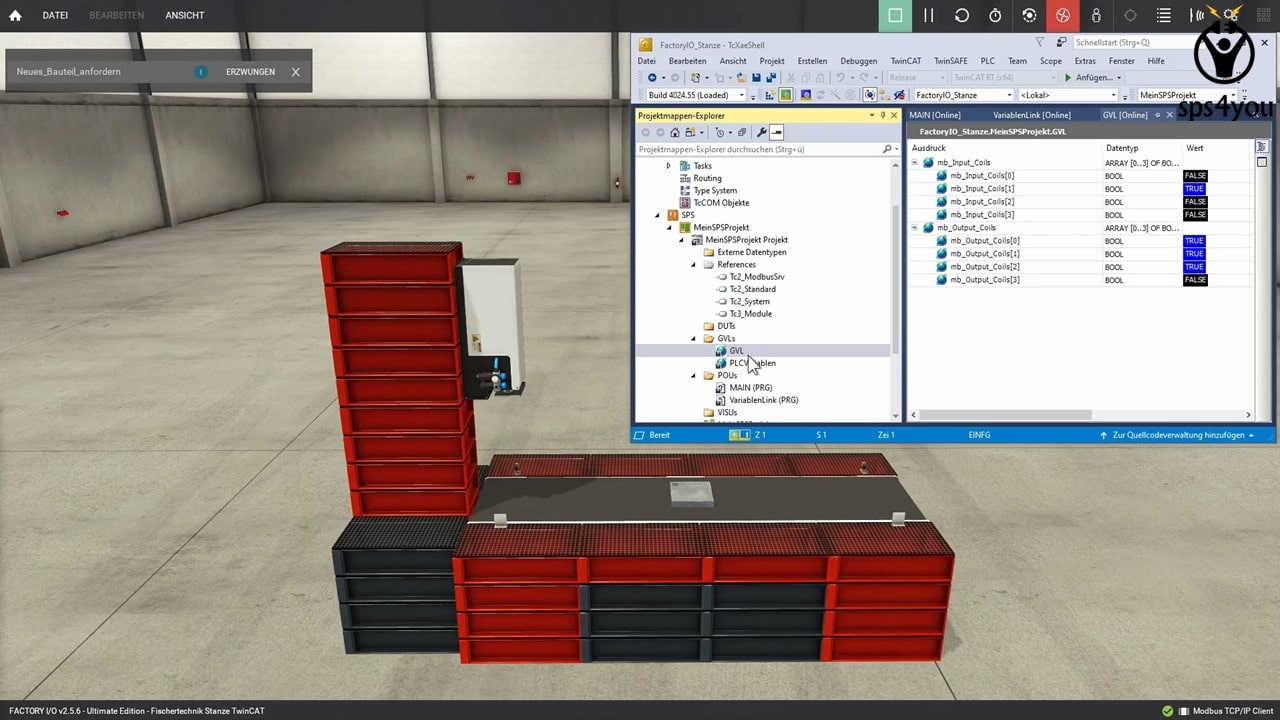Select VariablenLink (PRG) in the tree

764,400
